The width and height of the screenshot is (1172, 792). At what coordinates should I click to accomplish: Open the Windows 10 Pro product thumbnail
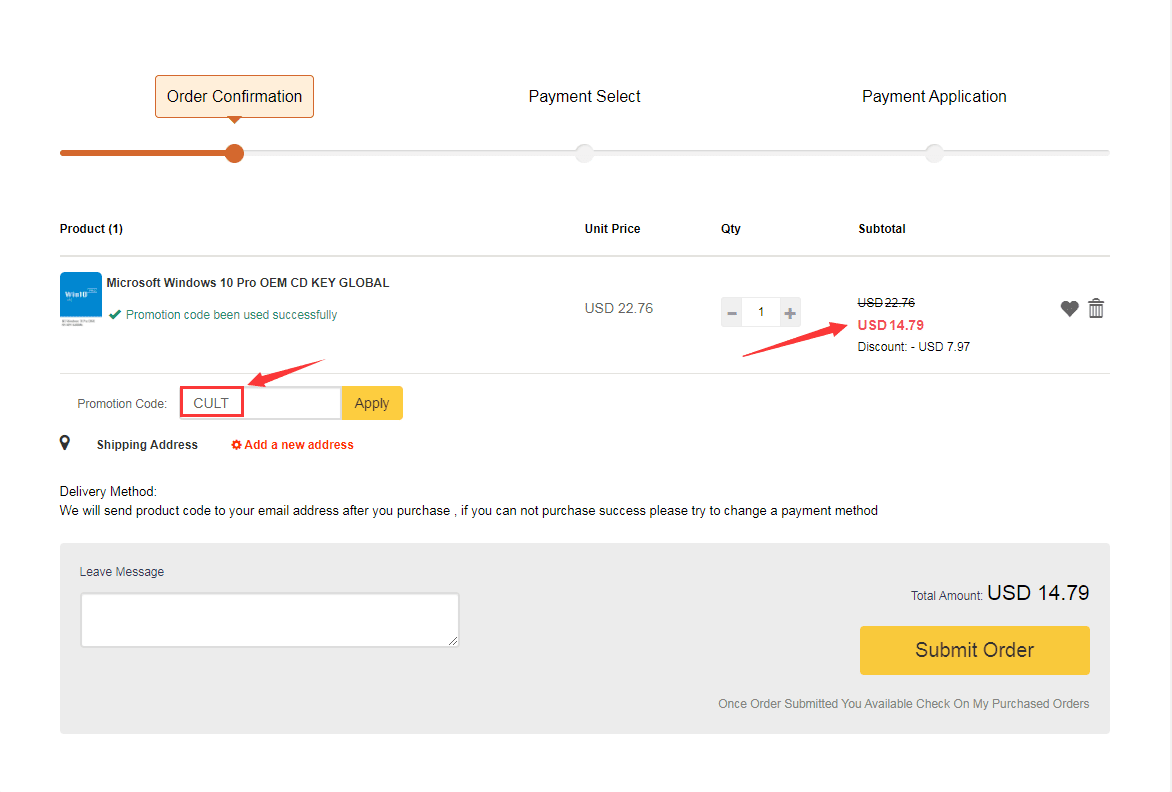click(81, 299)
